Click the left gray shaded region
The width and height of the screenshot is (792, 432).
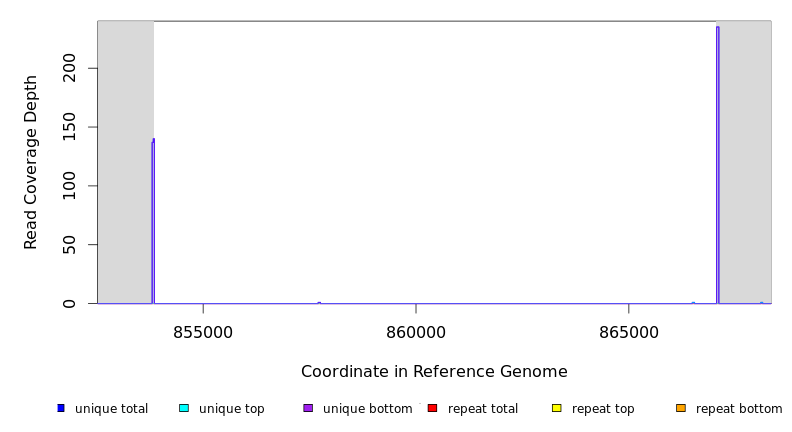tap(125, 160)
